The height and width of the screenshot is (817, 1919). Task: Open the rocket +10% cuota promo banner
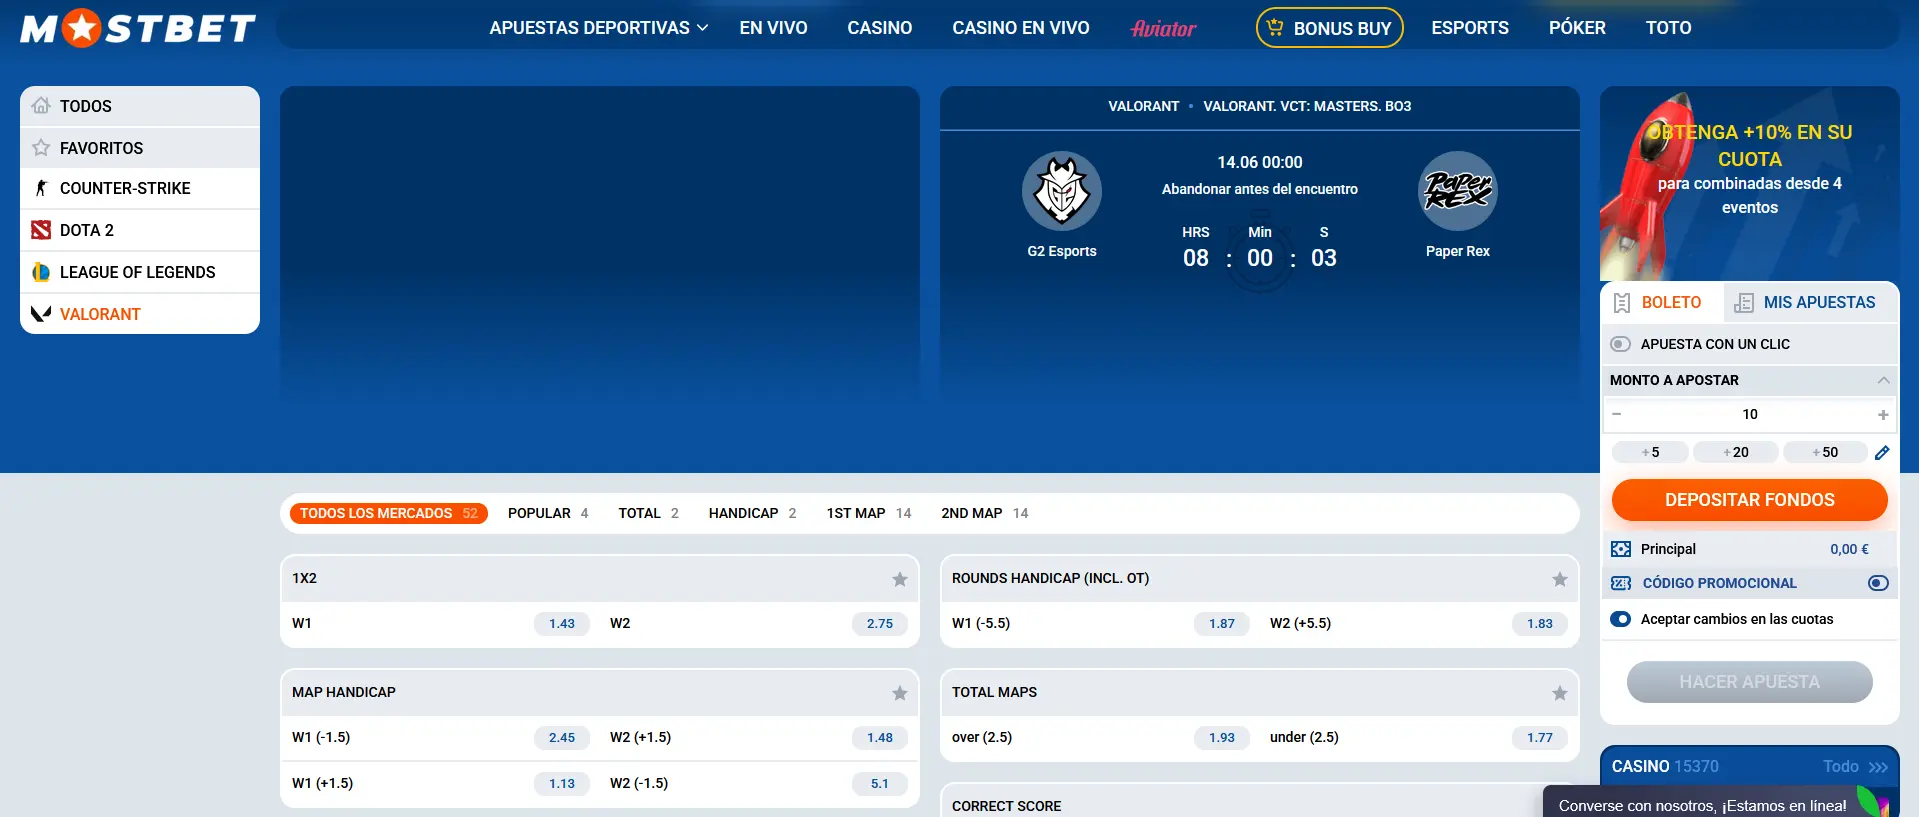point(1750,183)
